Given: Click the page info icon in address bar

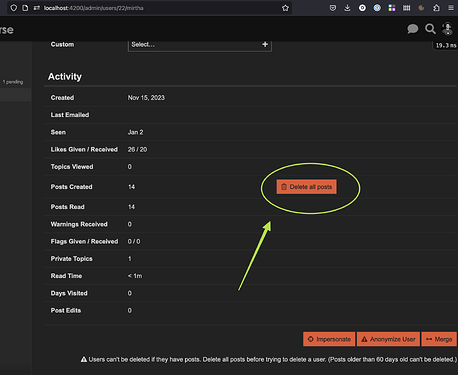Looking at the screenshot, I should [x=25, y=8].
